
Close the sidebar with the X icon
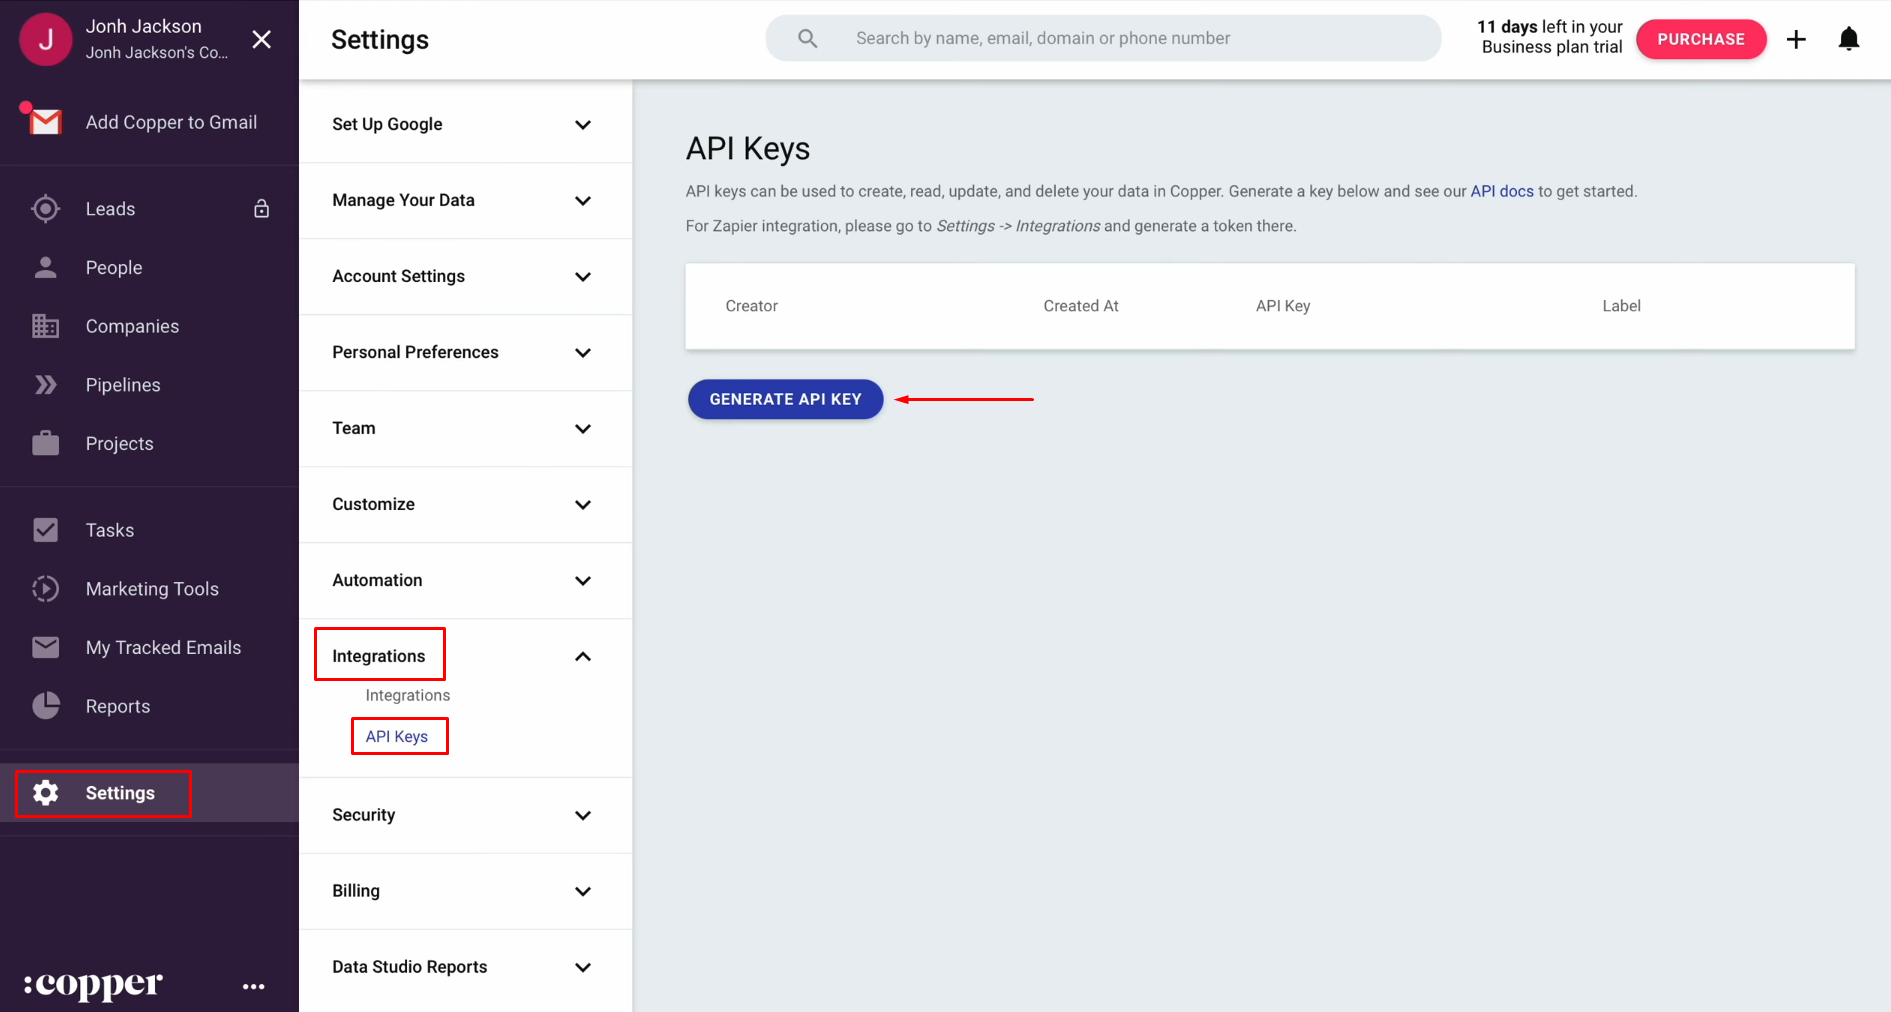coord(261,39)
